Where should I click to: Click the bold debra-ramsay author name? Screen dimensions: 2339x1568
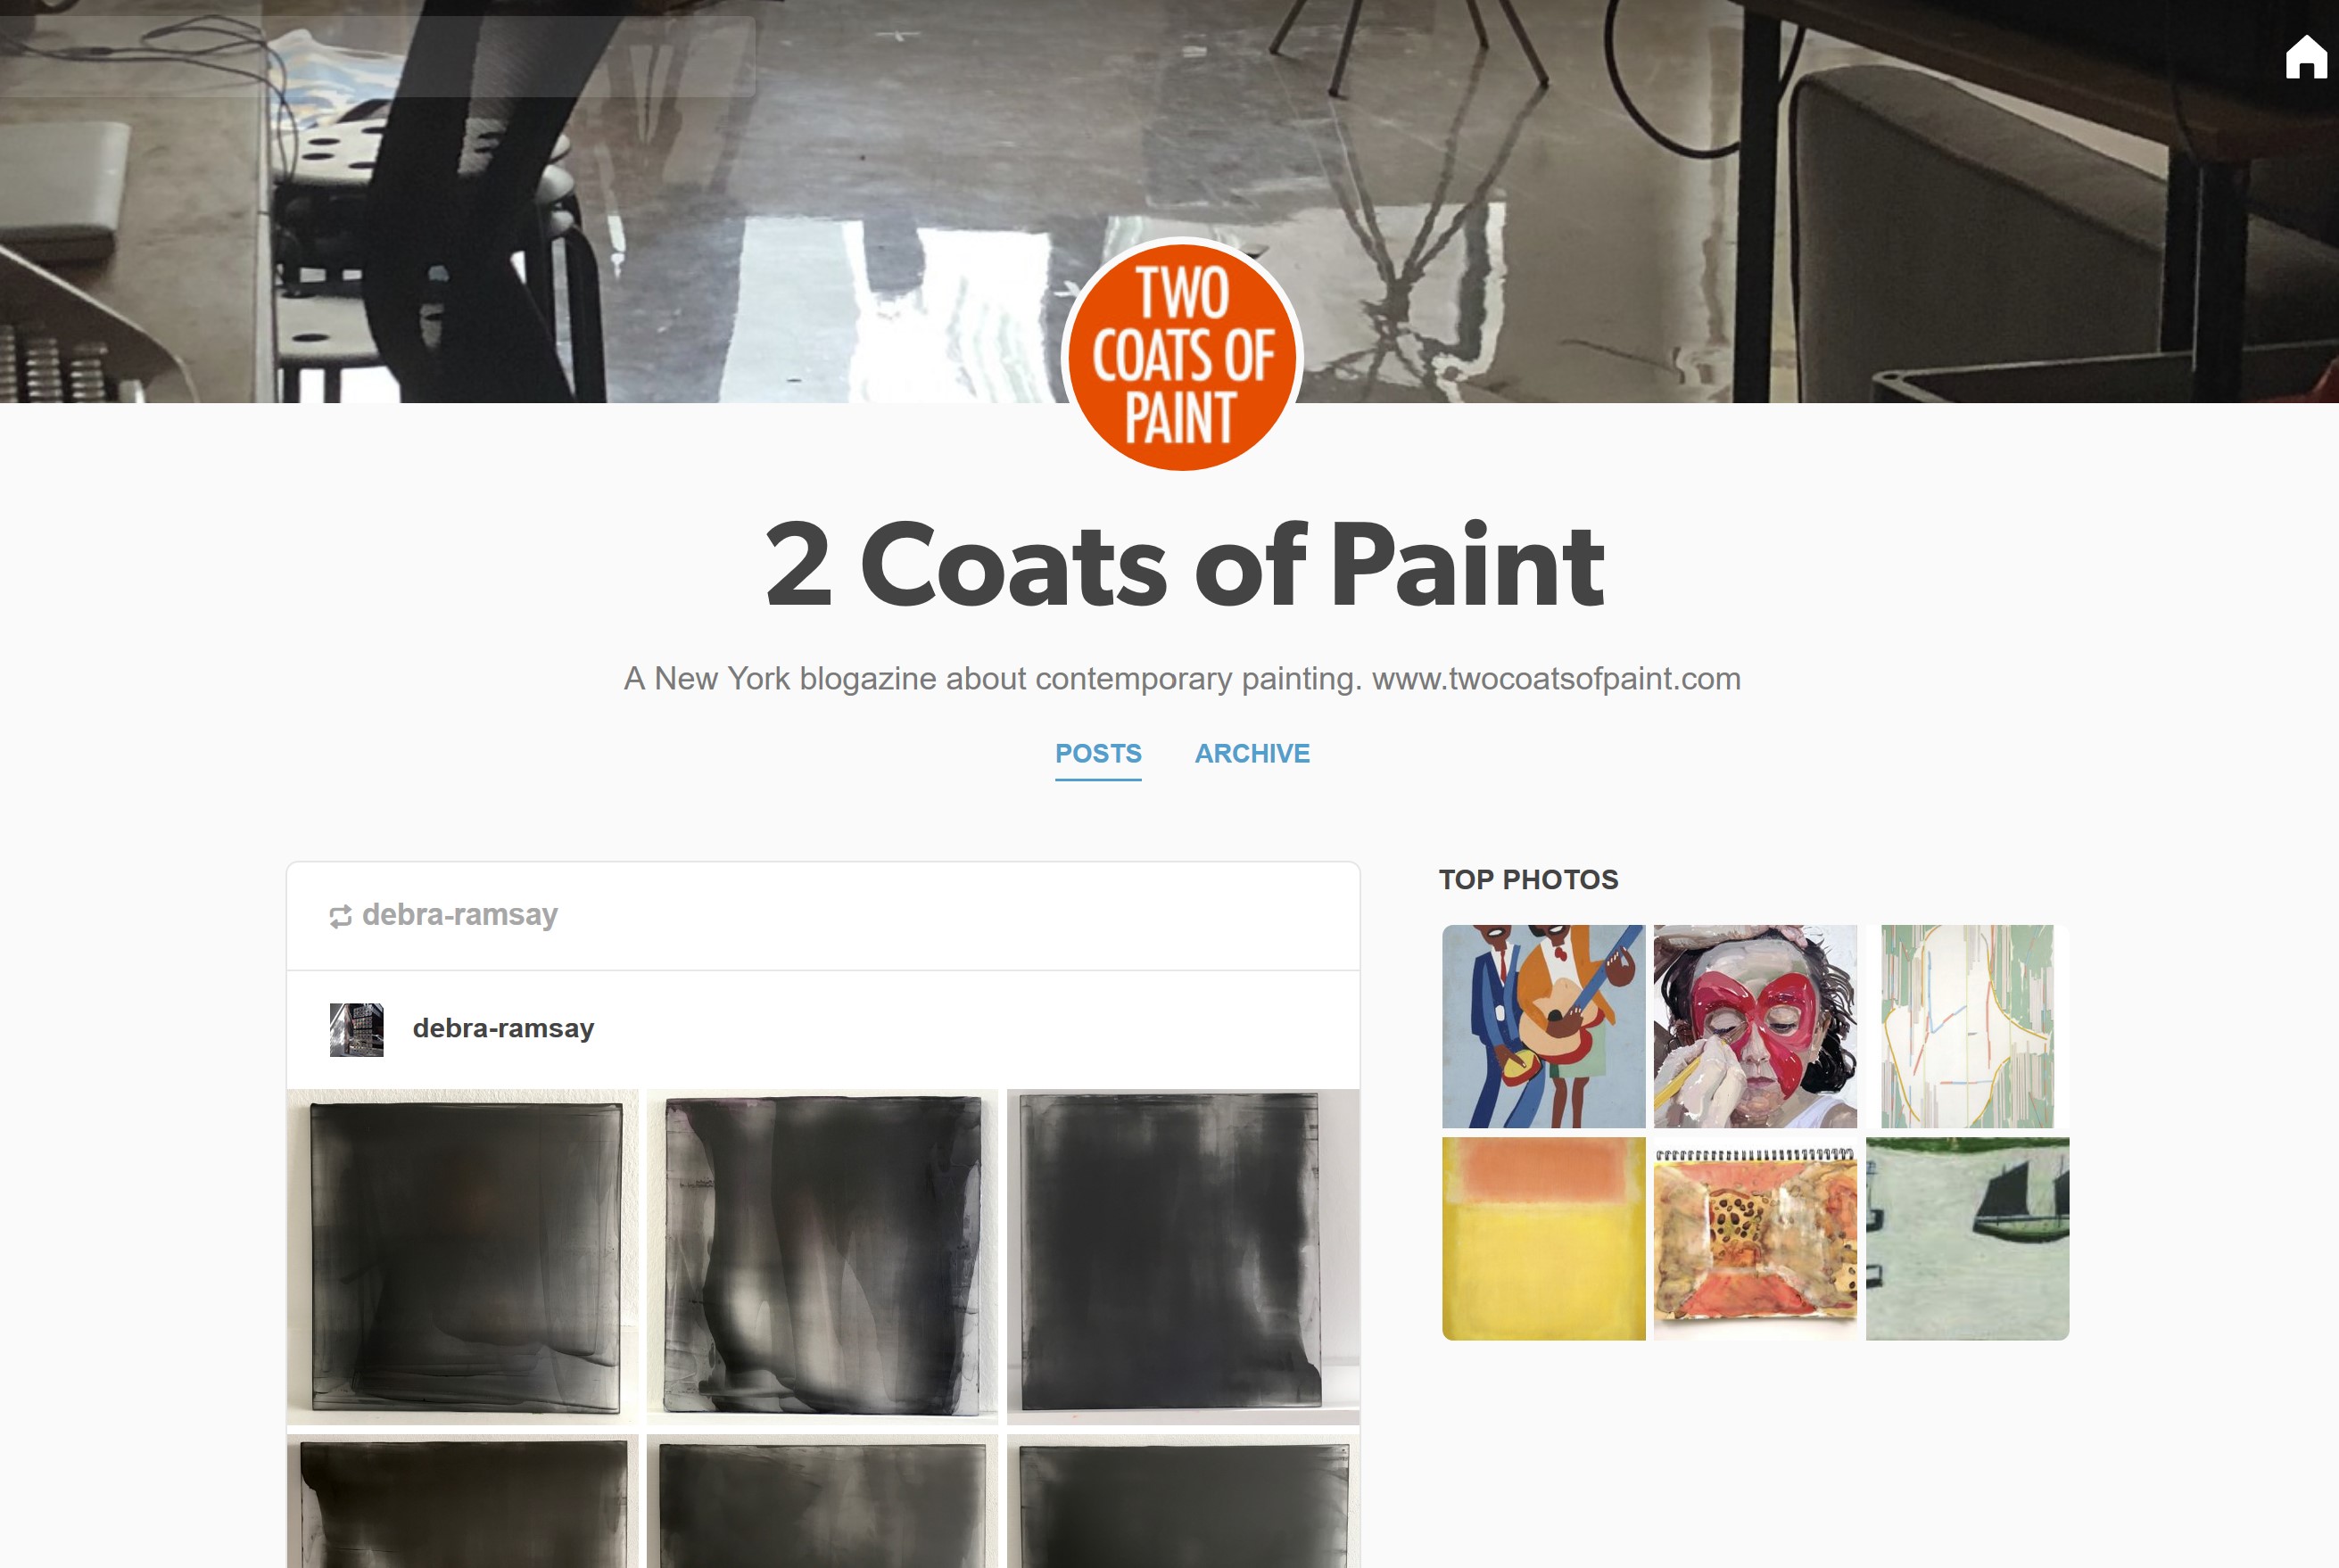(503, 1028)
